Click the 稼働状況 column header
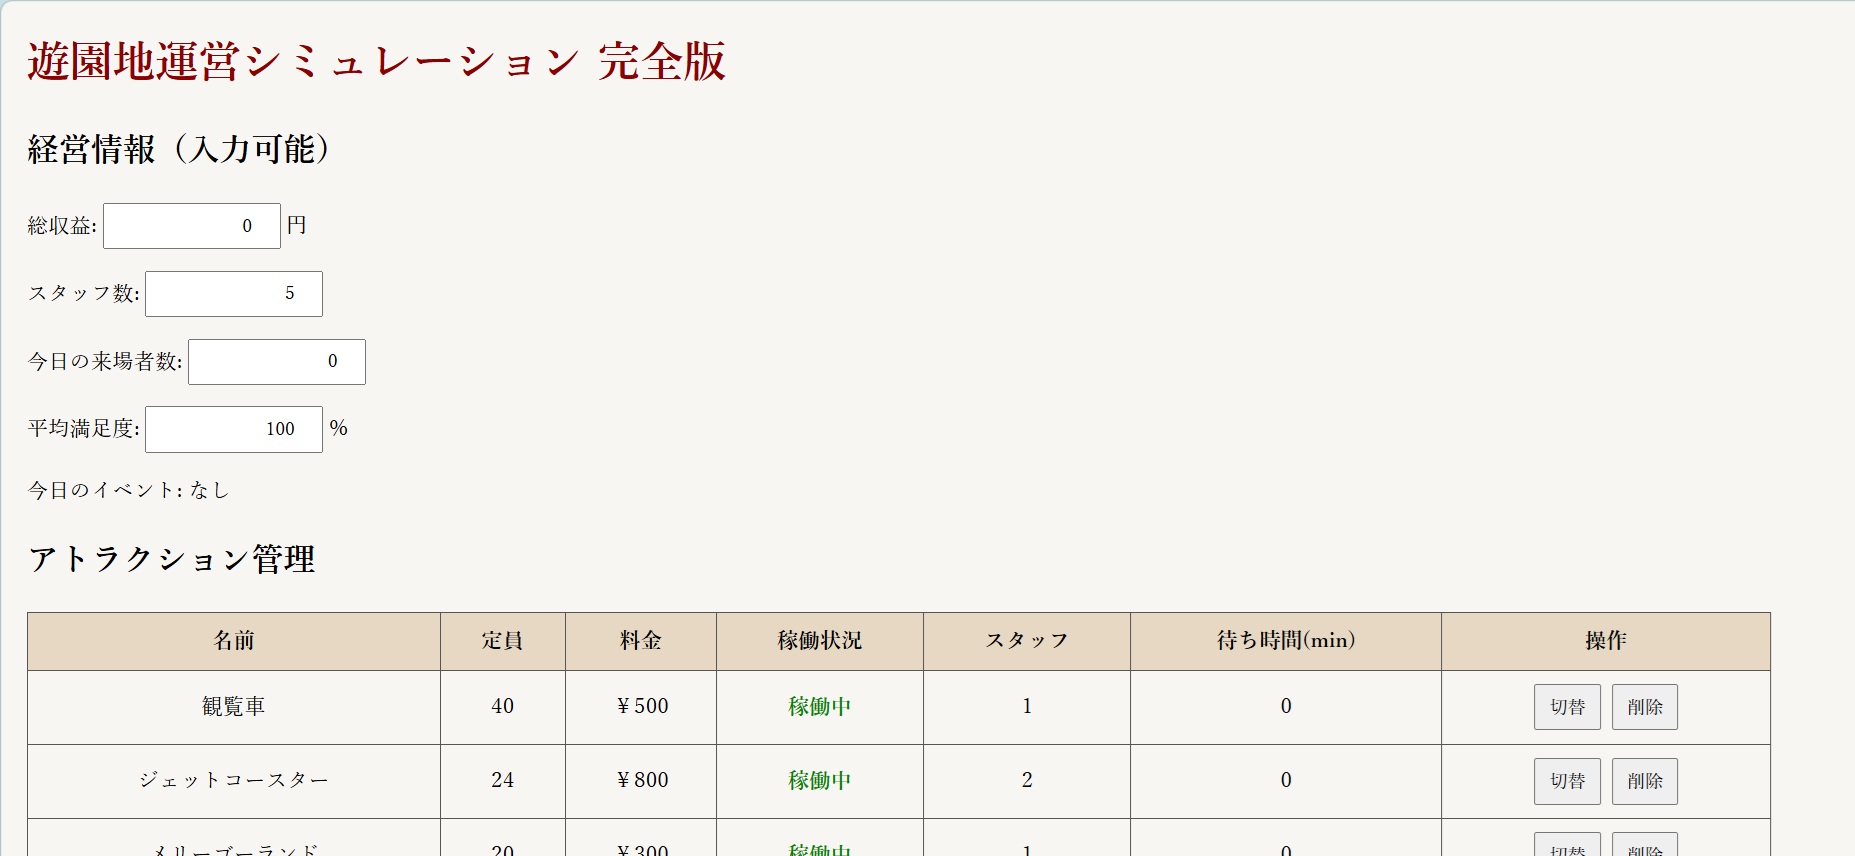 819,641
